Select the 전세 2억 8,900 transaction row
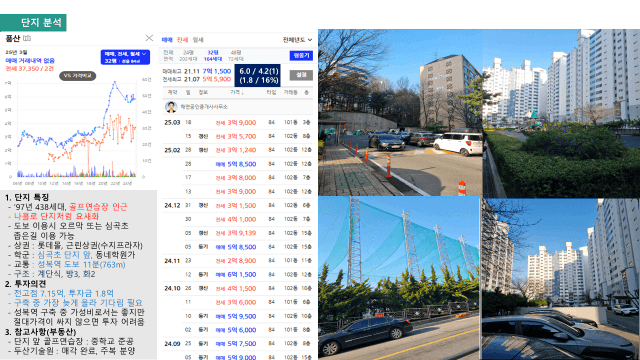Screen dimensions: 640x360 [238, 261]
